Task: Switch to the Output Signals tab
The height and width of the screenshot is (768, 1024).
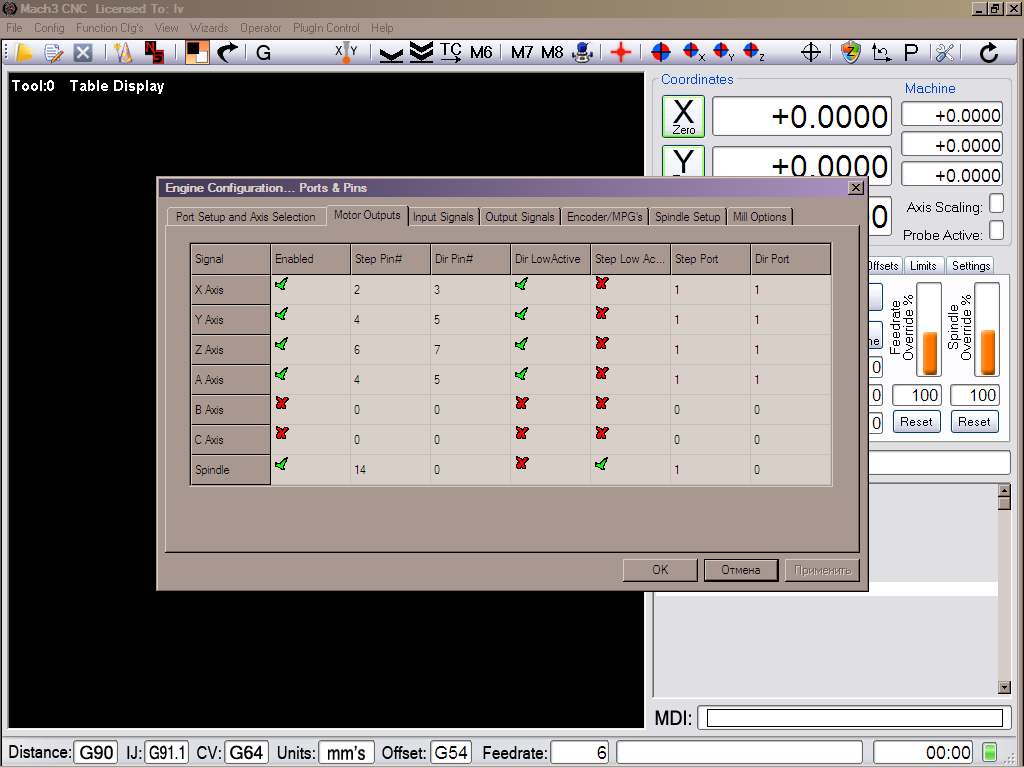Action: [x=520, y=217]
